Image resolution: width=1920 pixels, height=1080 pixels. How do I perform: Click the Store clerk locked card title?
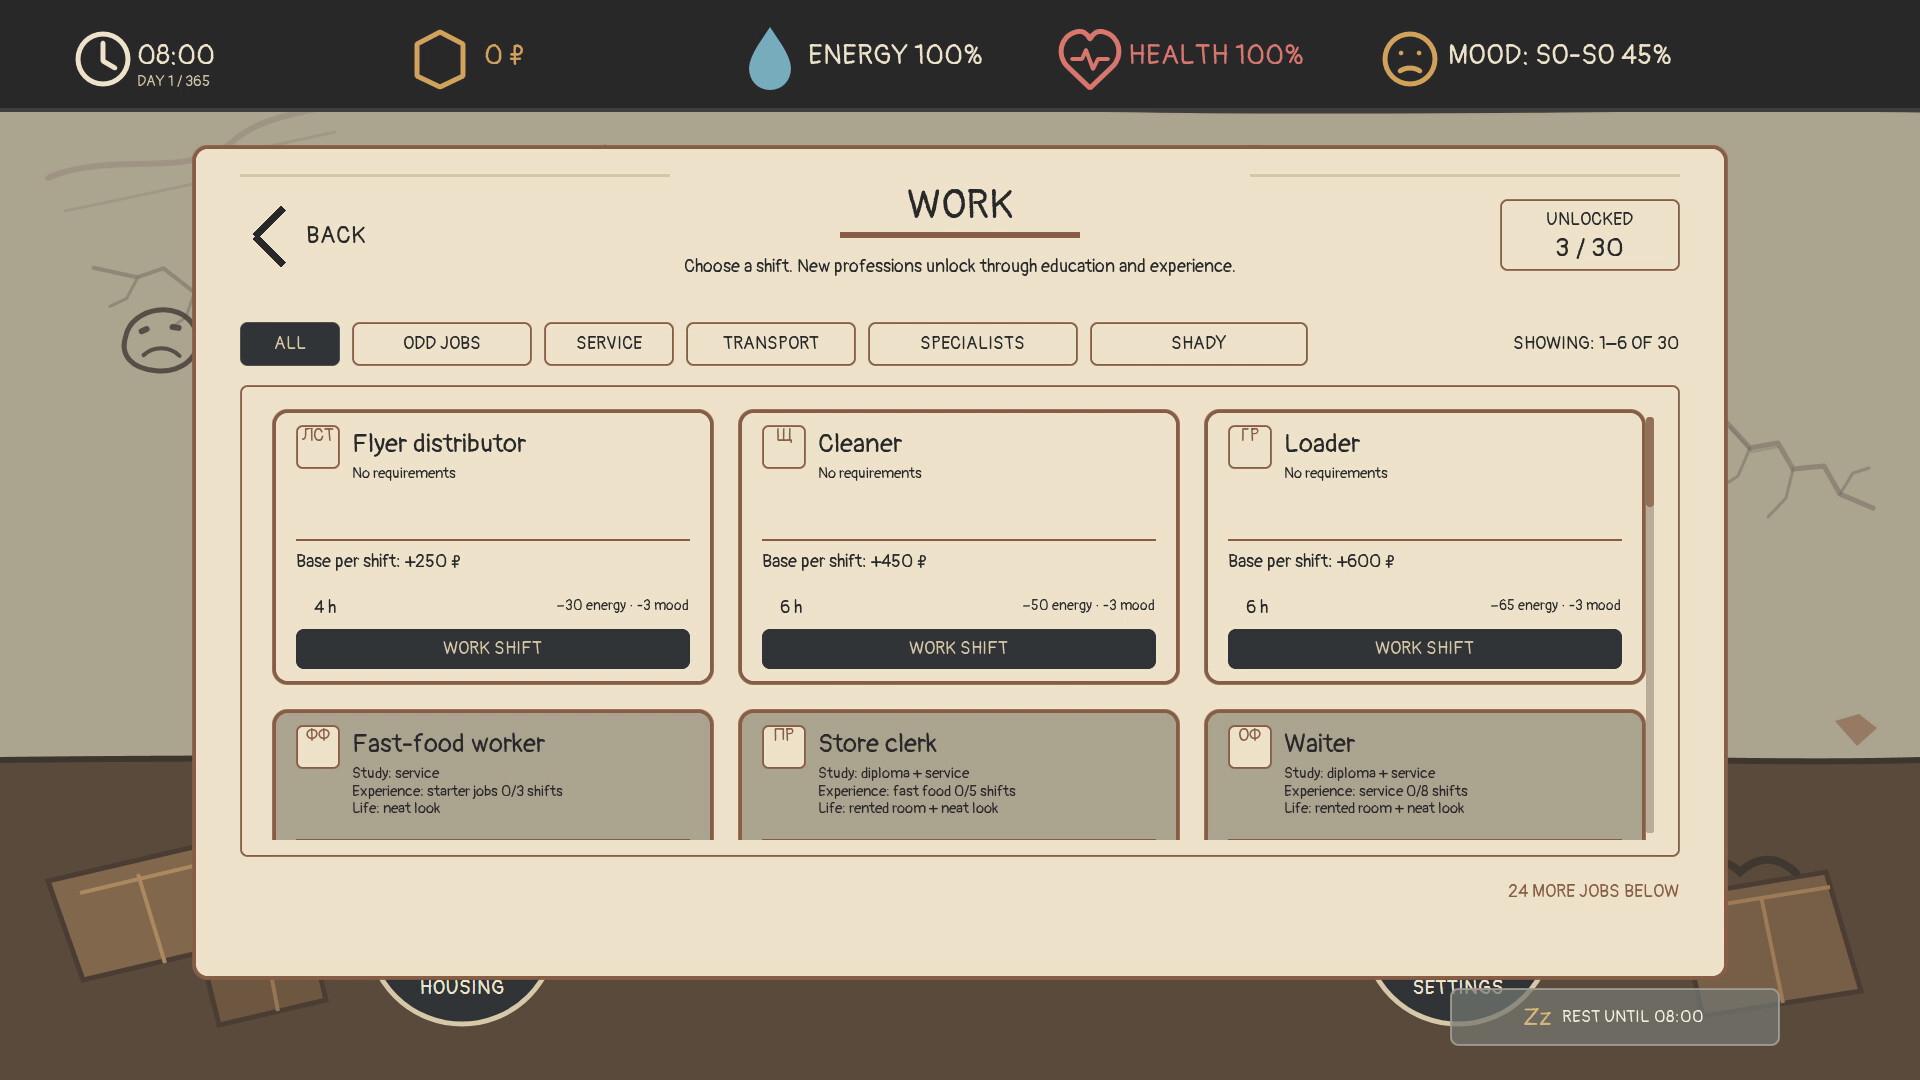(878, 744)
